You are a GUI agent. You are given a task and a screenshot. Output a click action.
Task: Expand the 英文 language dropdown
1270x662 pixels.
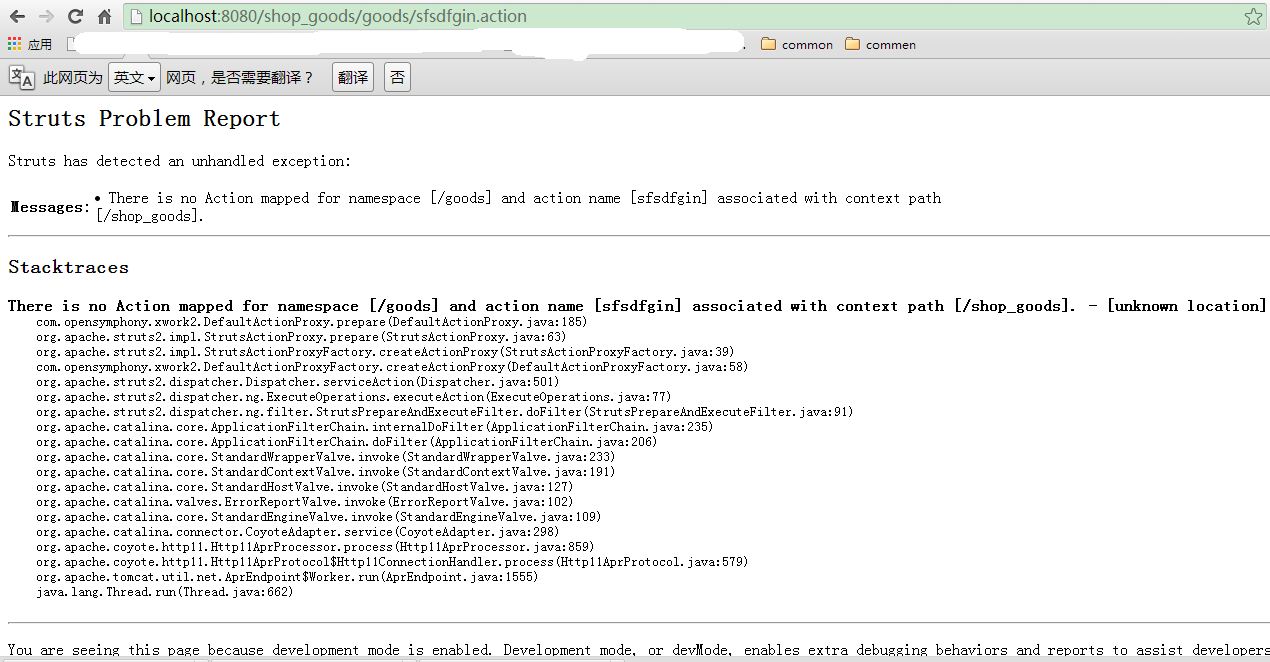134,77
